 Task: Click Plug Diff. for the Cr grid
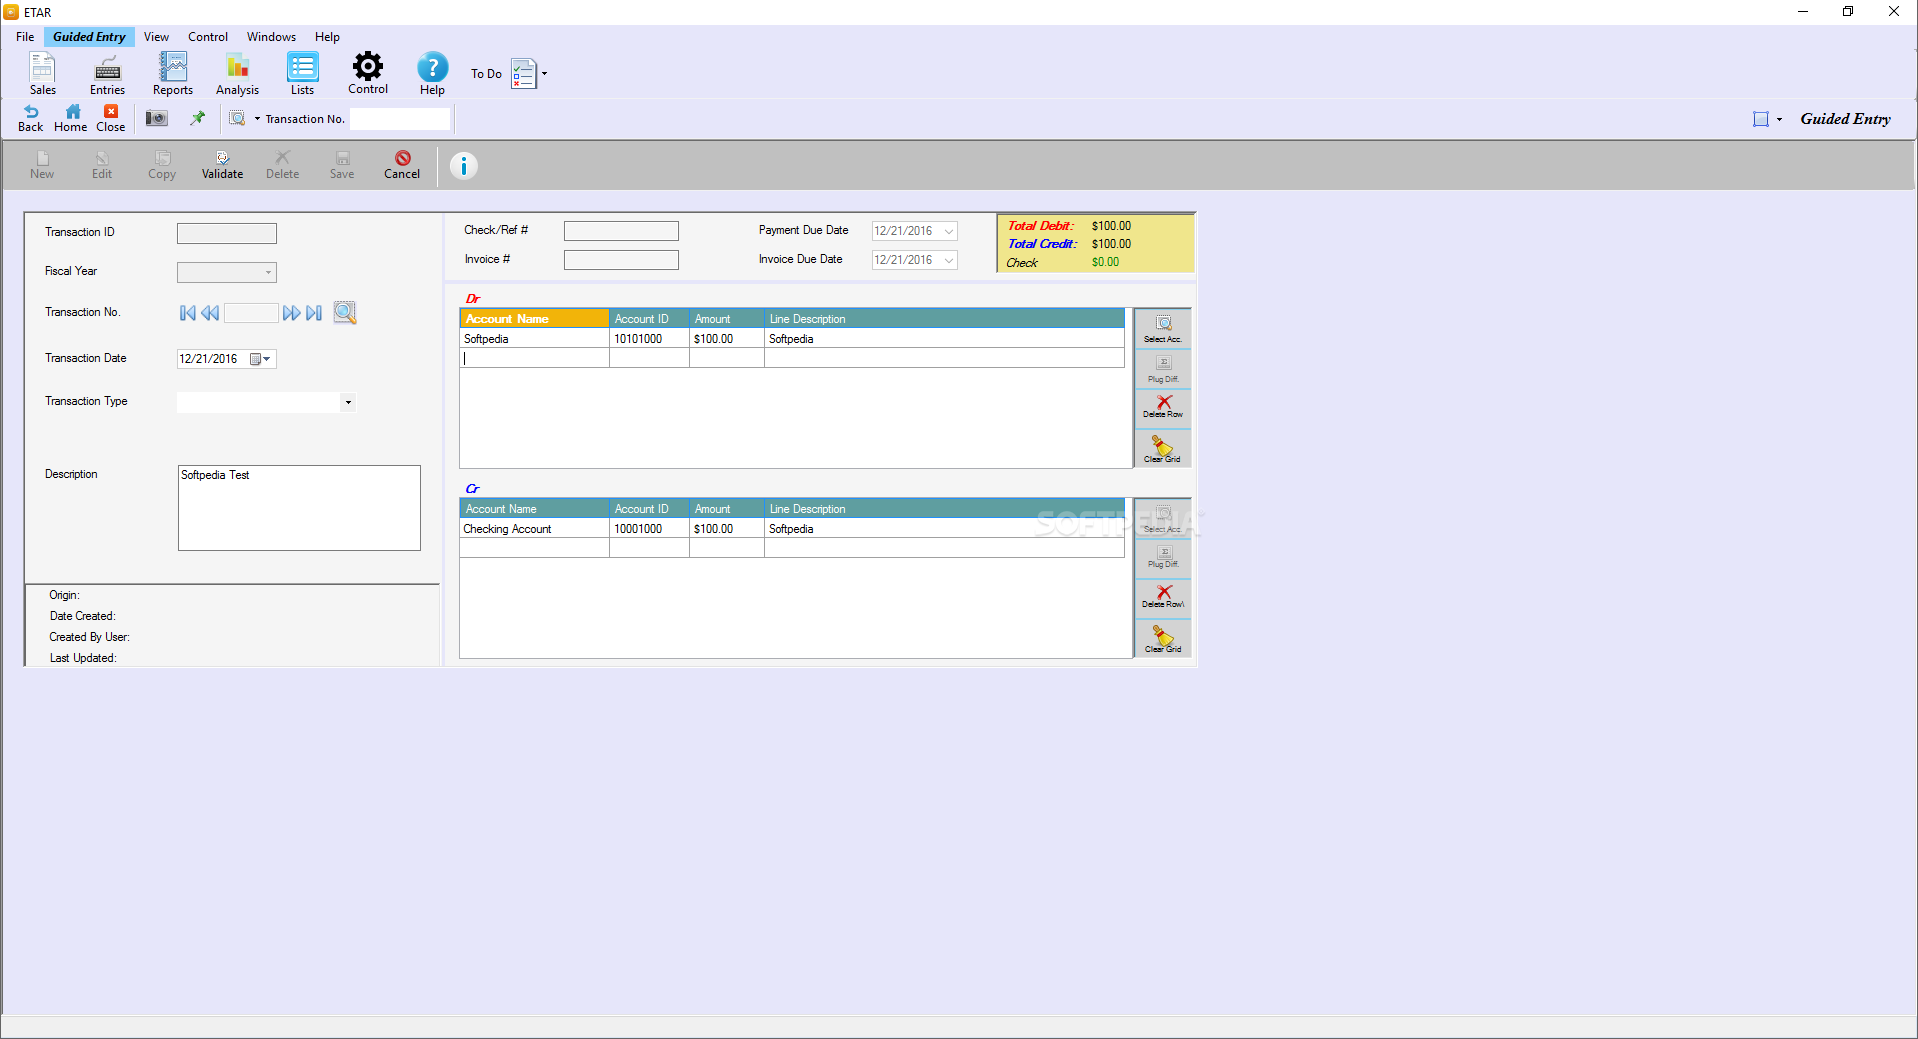1163,558
